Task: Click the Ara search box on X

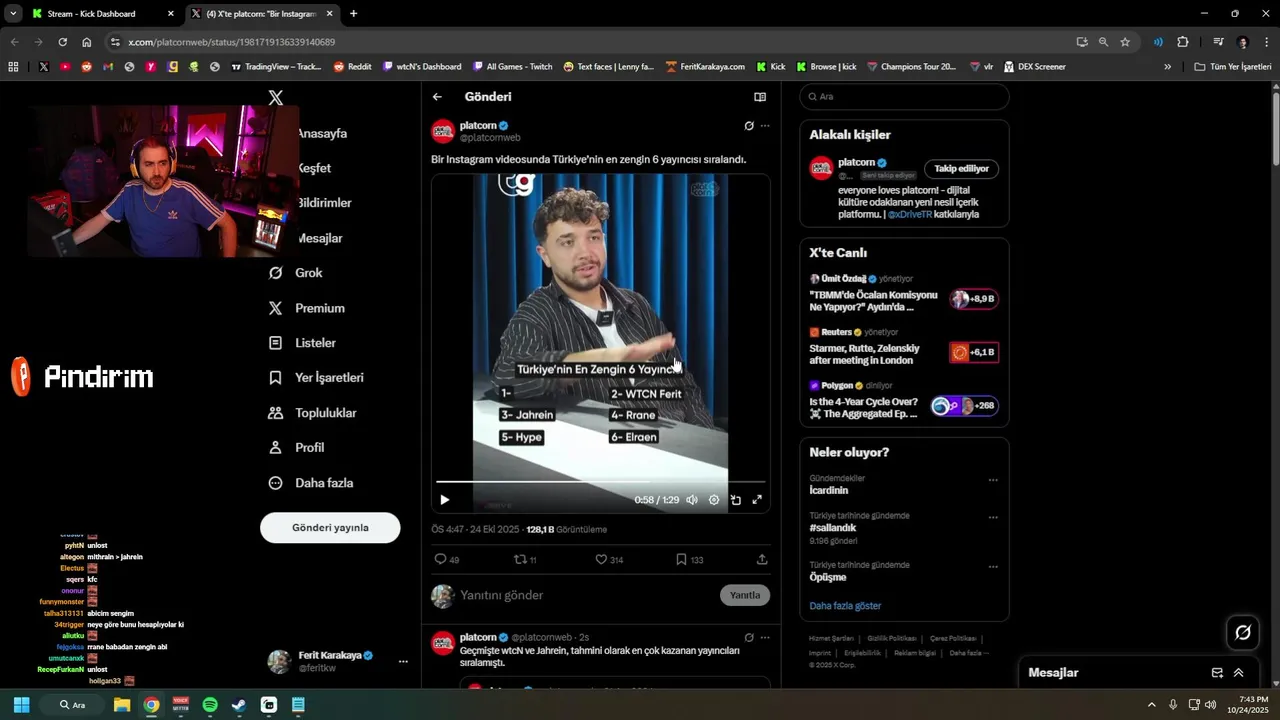Action: click(x=904, y=97)
